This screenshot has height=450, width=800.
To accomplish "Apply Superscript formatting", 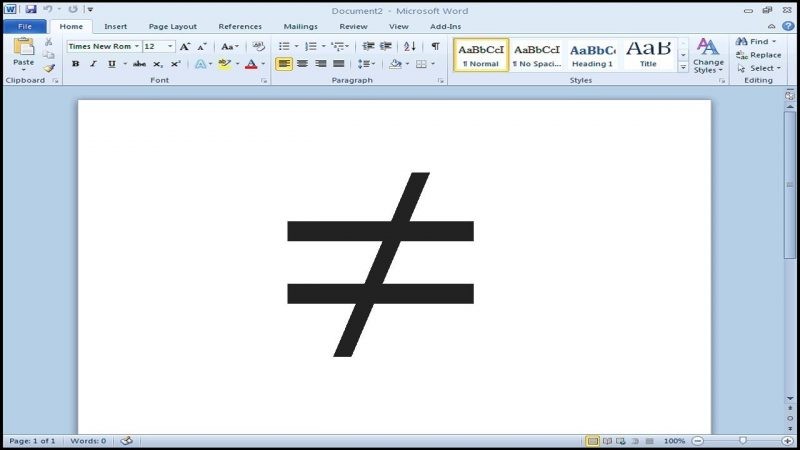I will (176, 64).
